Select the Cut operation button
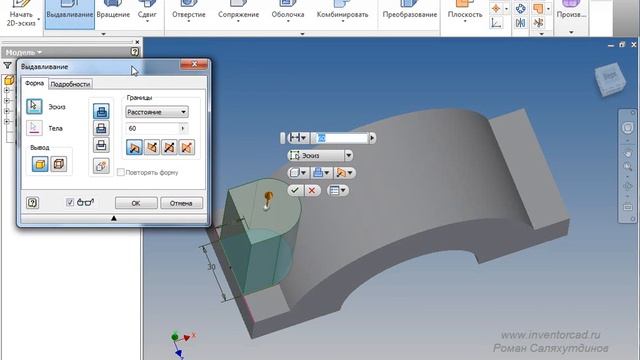Viewport: 640px width, 360px height. pyautogui.click(x=101, y=128)
